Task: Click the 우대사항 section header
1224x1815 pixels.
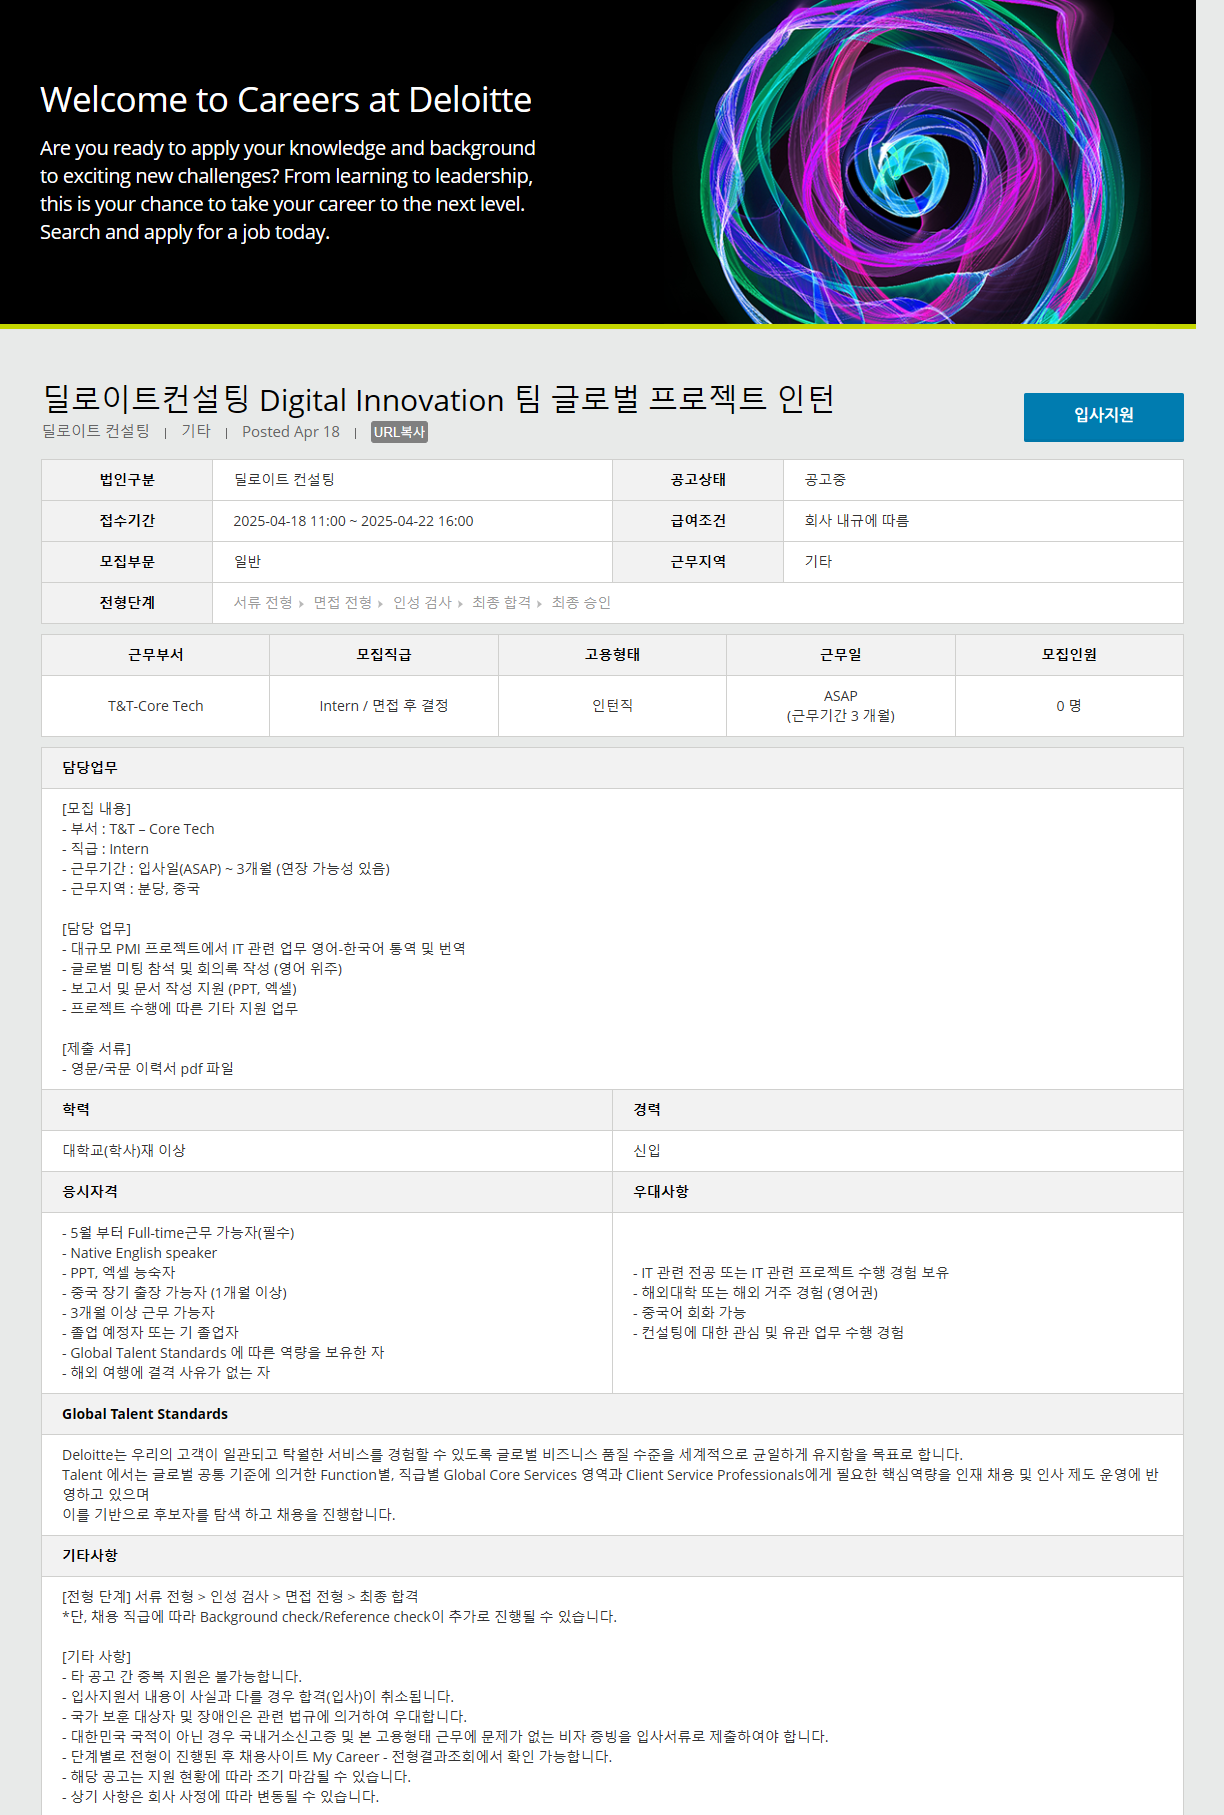Action: pos(898,1192)
